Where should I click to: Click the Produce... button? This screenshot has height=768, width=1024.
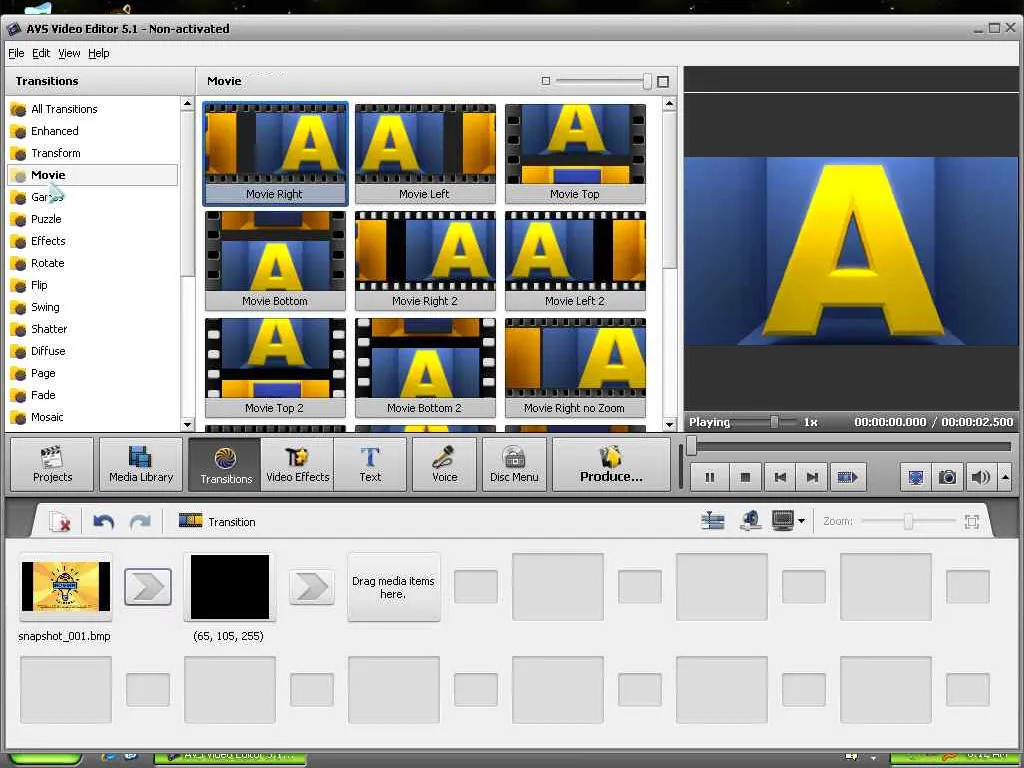coord(611,464)
